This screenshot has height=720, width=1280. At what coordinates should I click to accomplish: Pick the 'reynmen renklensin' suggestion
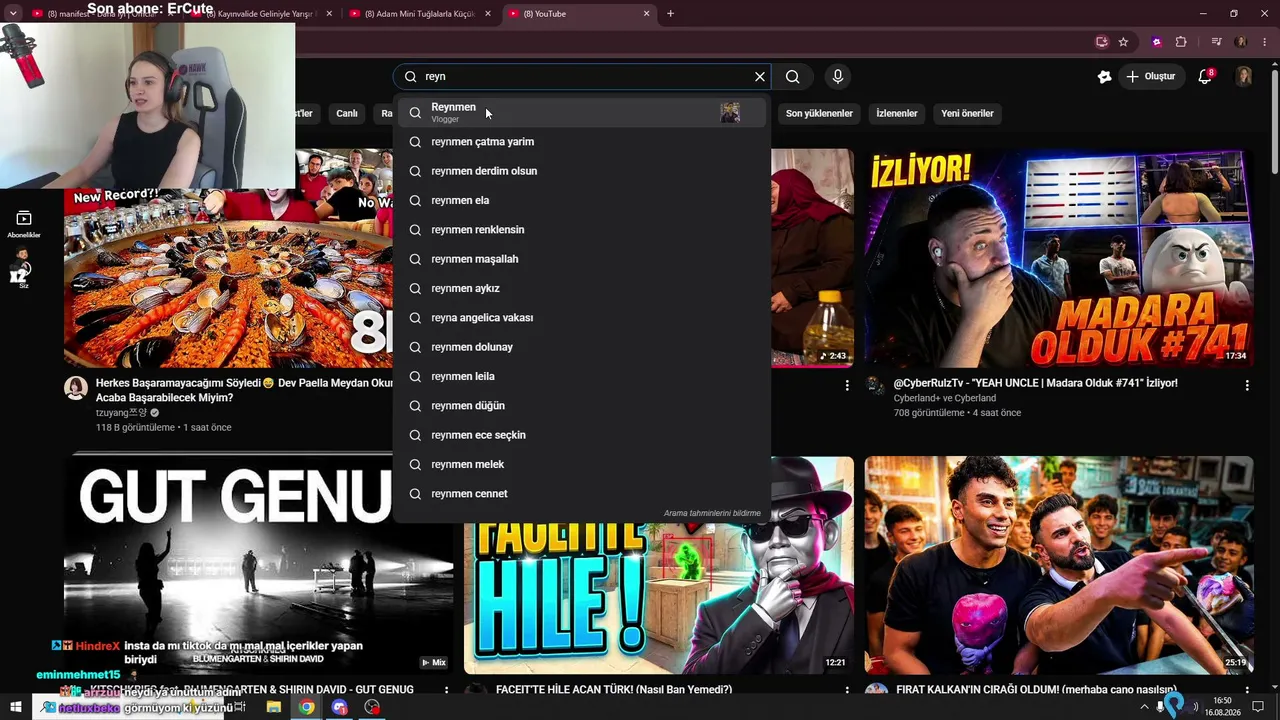(582, 230)
